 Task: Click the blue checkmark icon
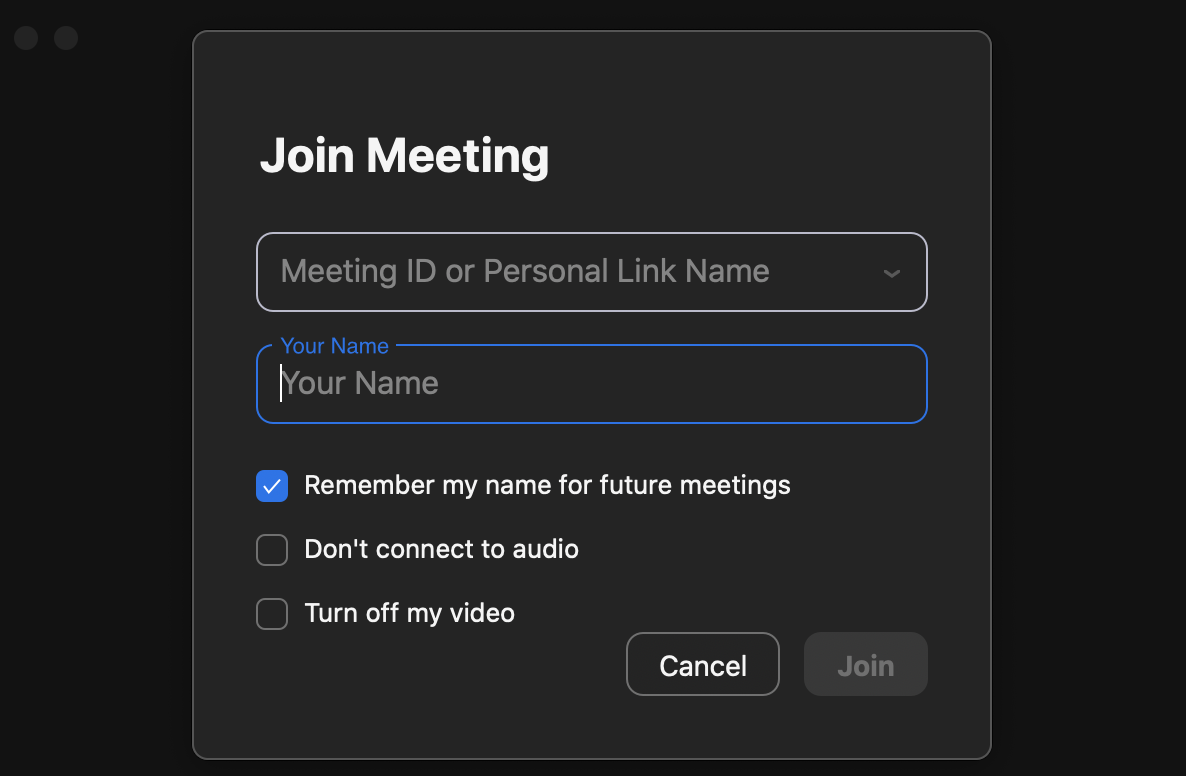point(272,486)
